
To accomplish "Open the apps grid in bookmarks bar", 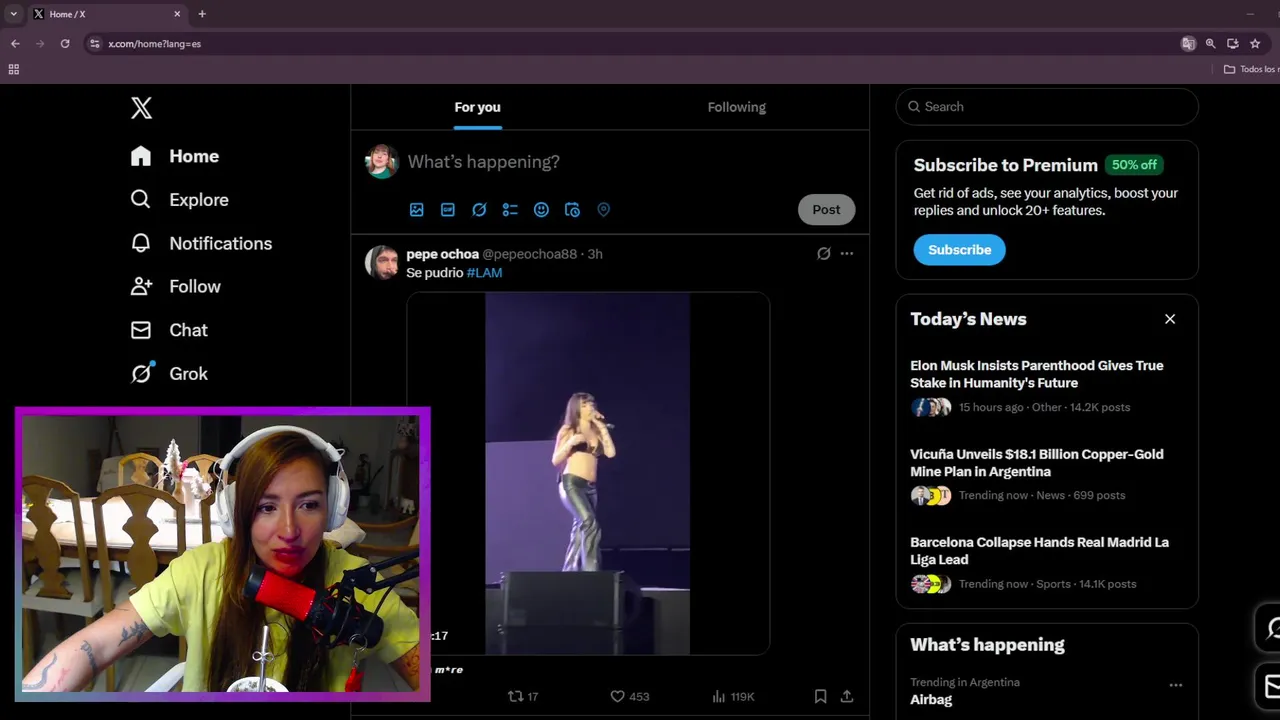I will (x=14, y=69).
